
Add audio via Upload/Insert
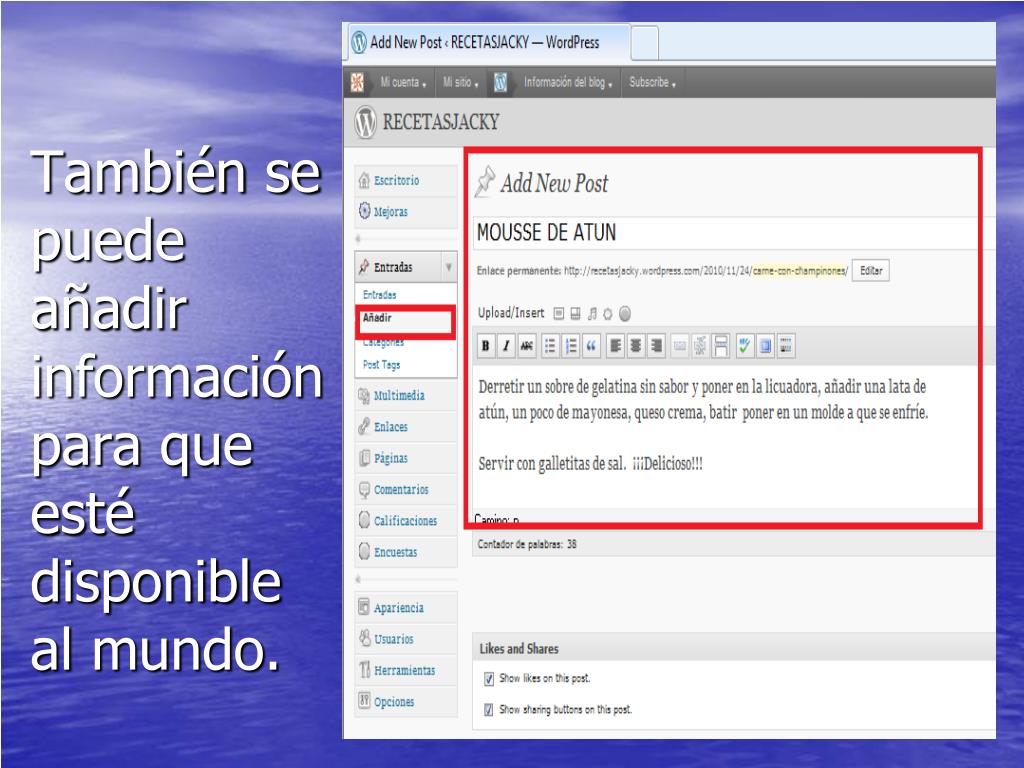pyautogui.click(x=592, y=314)
